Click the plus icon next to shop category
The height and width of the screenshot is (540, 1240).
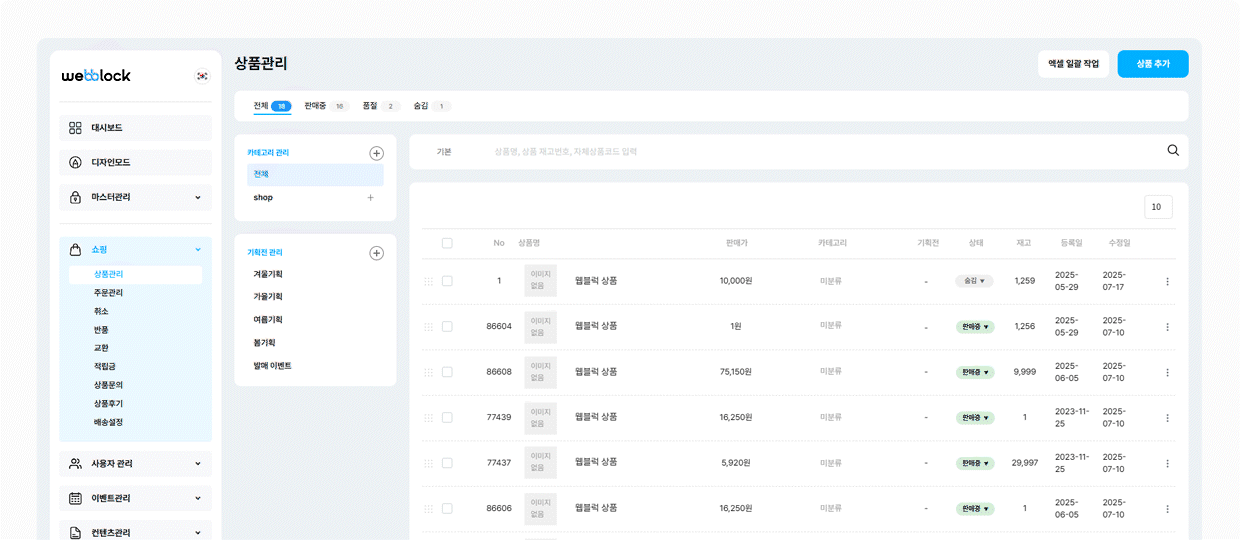click(x=370, y=198)
